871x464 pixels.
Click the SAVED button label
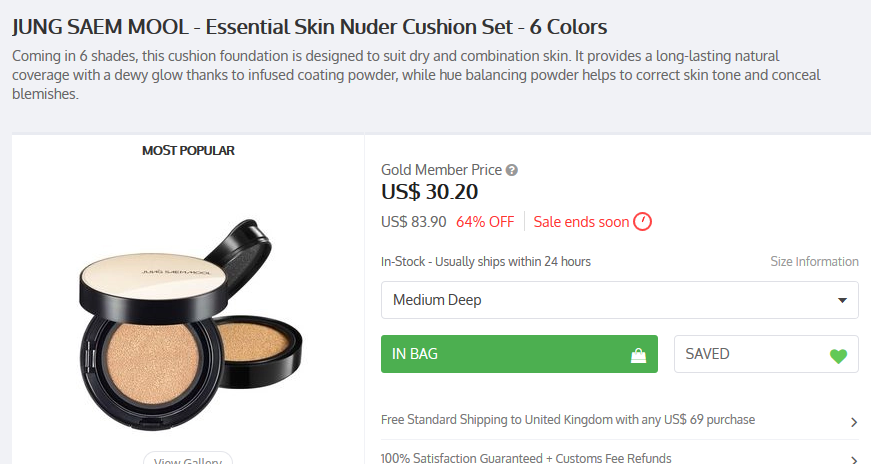click(x=707, y=354)
